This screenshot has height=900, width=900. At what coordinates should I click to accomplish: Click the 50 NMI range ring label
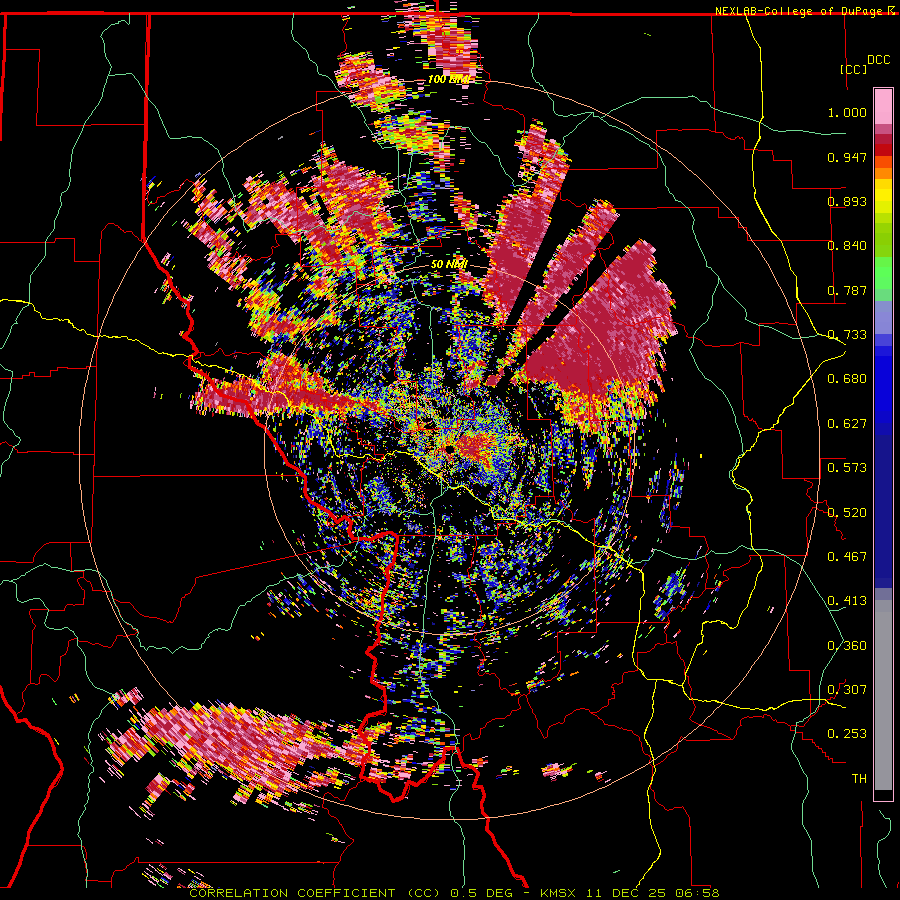pyautogui.click(x=449, y=265)
